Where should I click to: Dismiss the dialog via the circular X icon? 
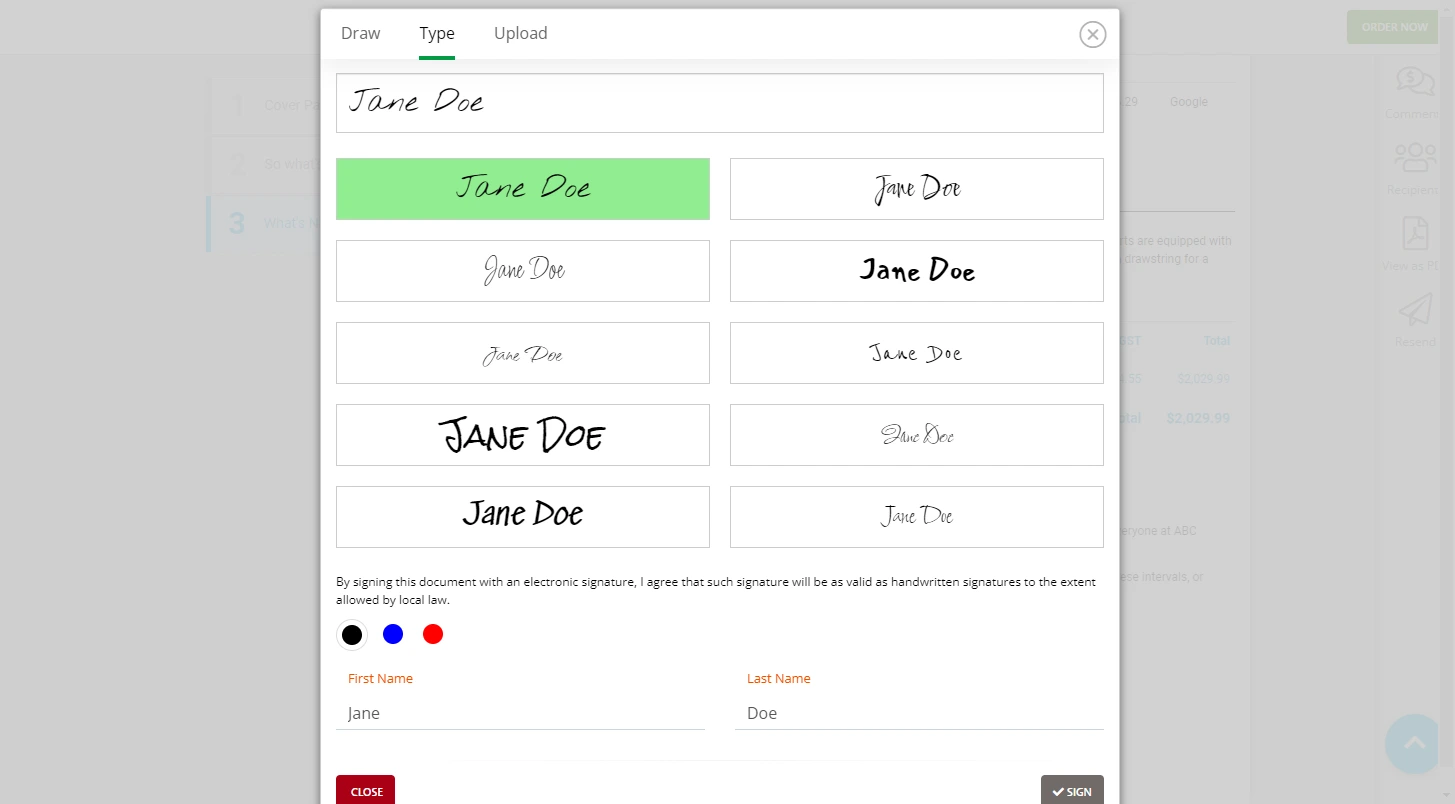(x=1092, y=34)
